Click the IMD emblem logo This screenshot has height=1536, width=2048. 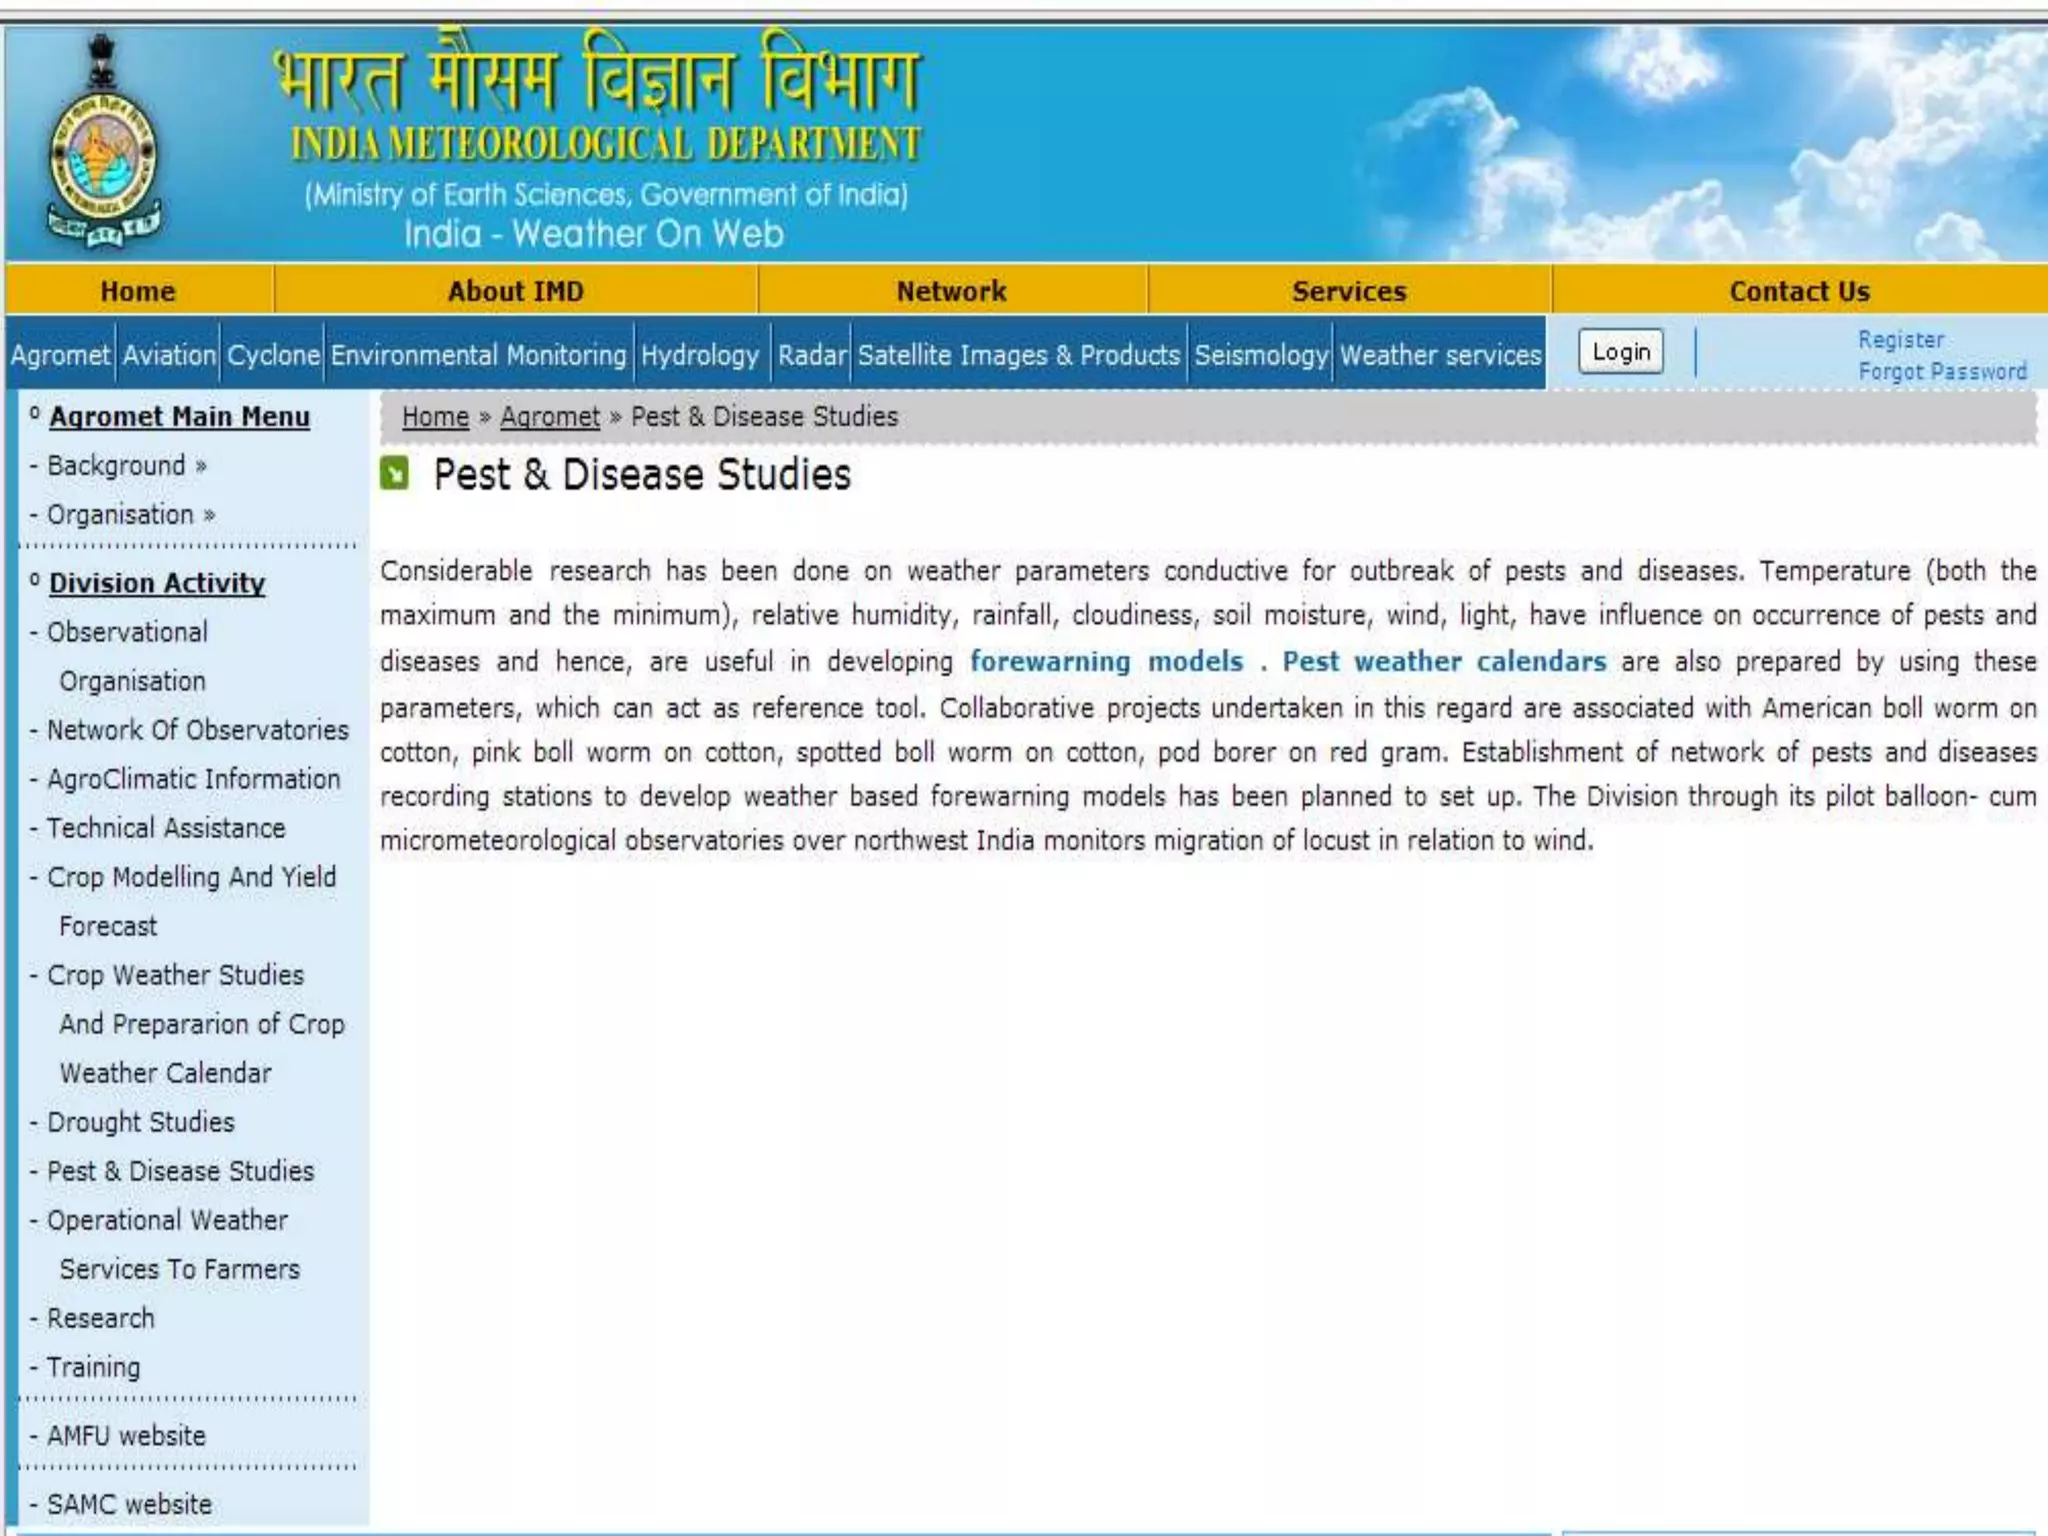click(x=103, y=143)
